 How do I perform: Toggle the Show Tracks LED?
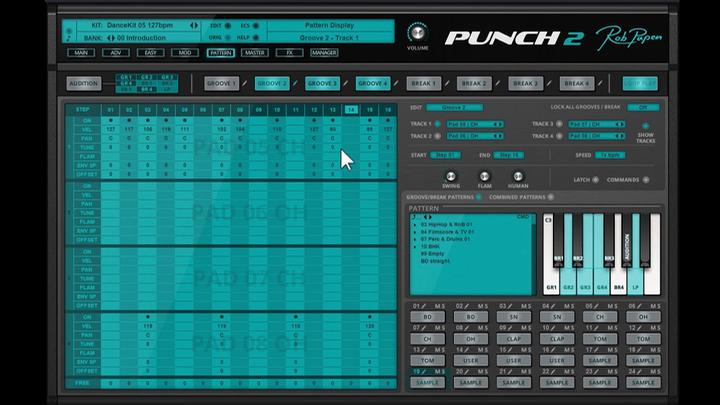(x=646, y=126)
